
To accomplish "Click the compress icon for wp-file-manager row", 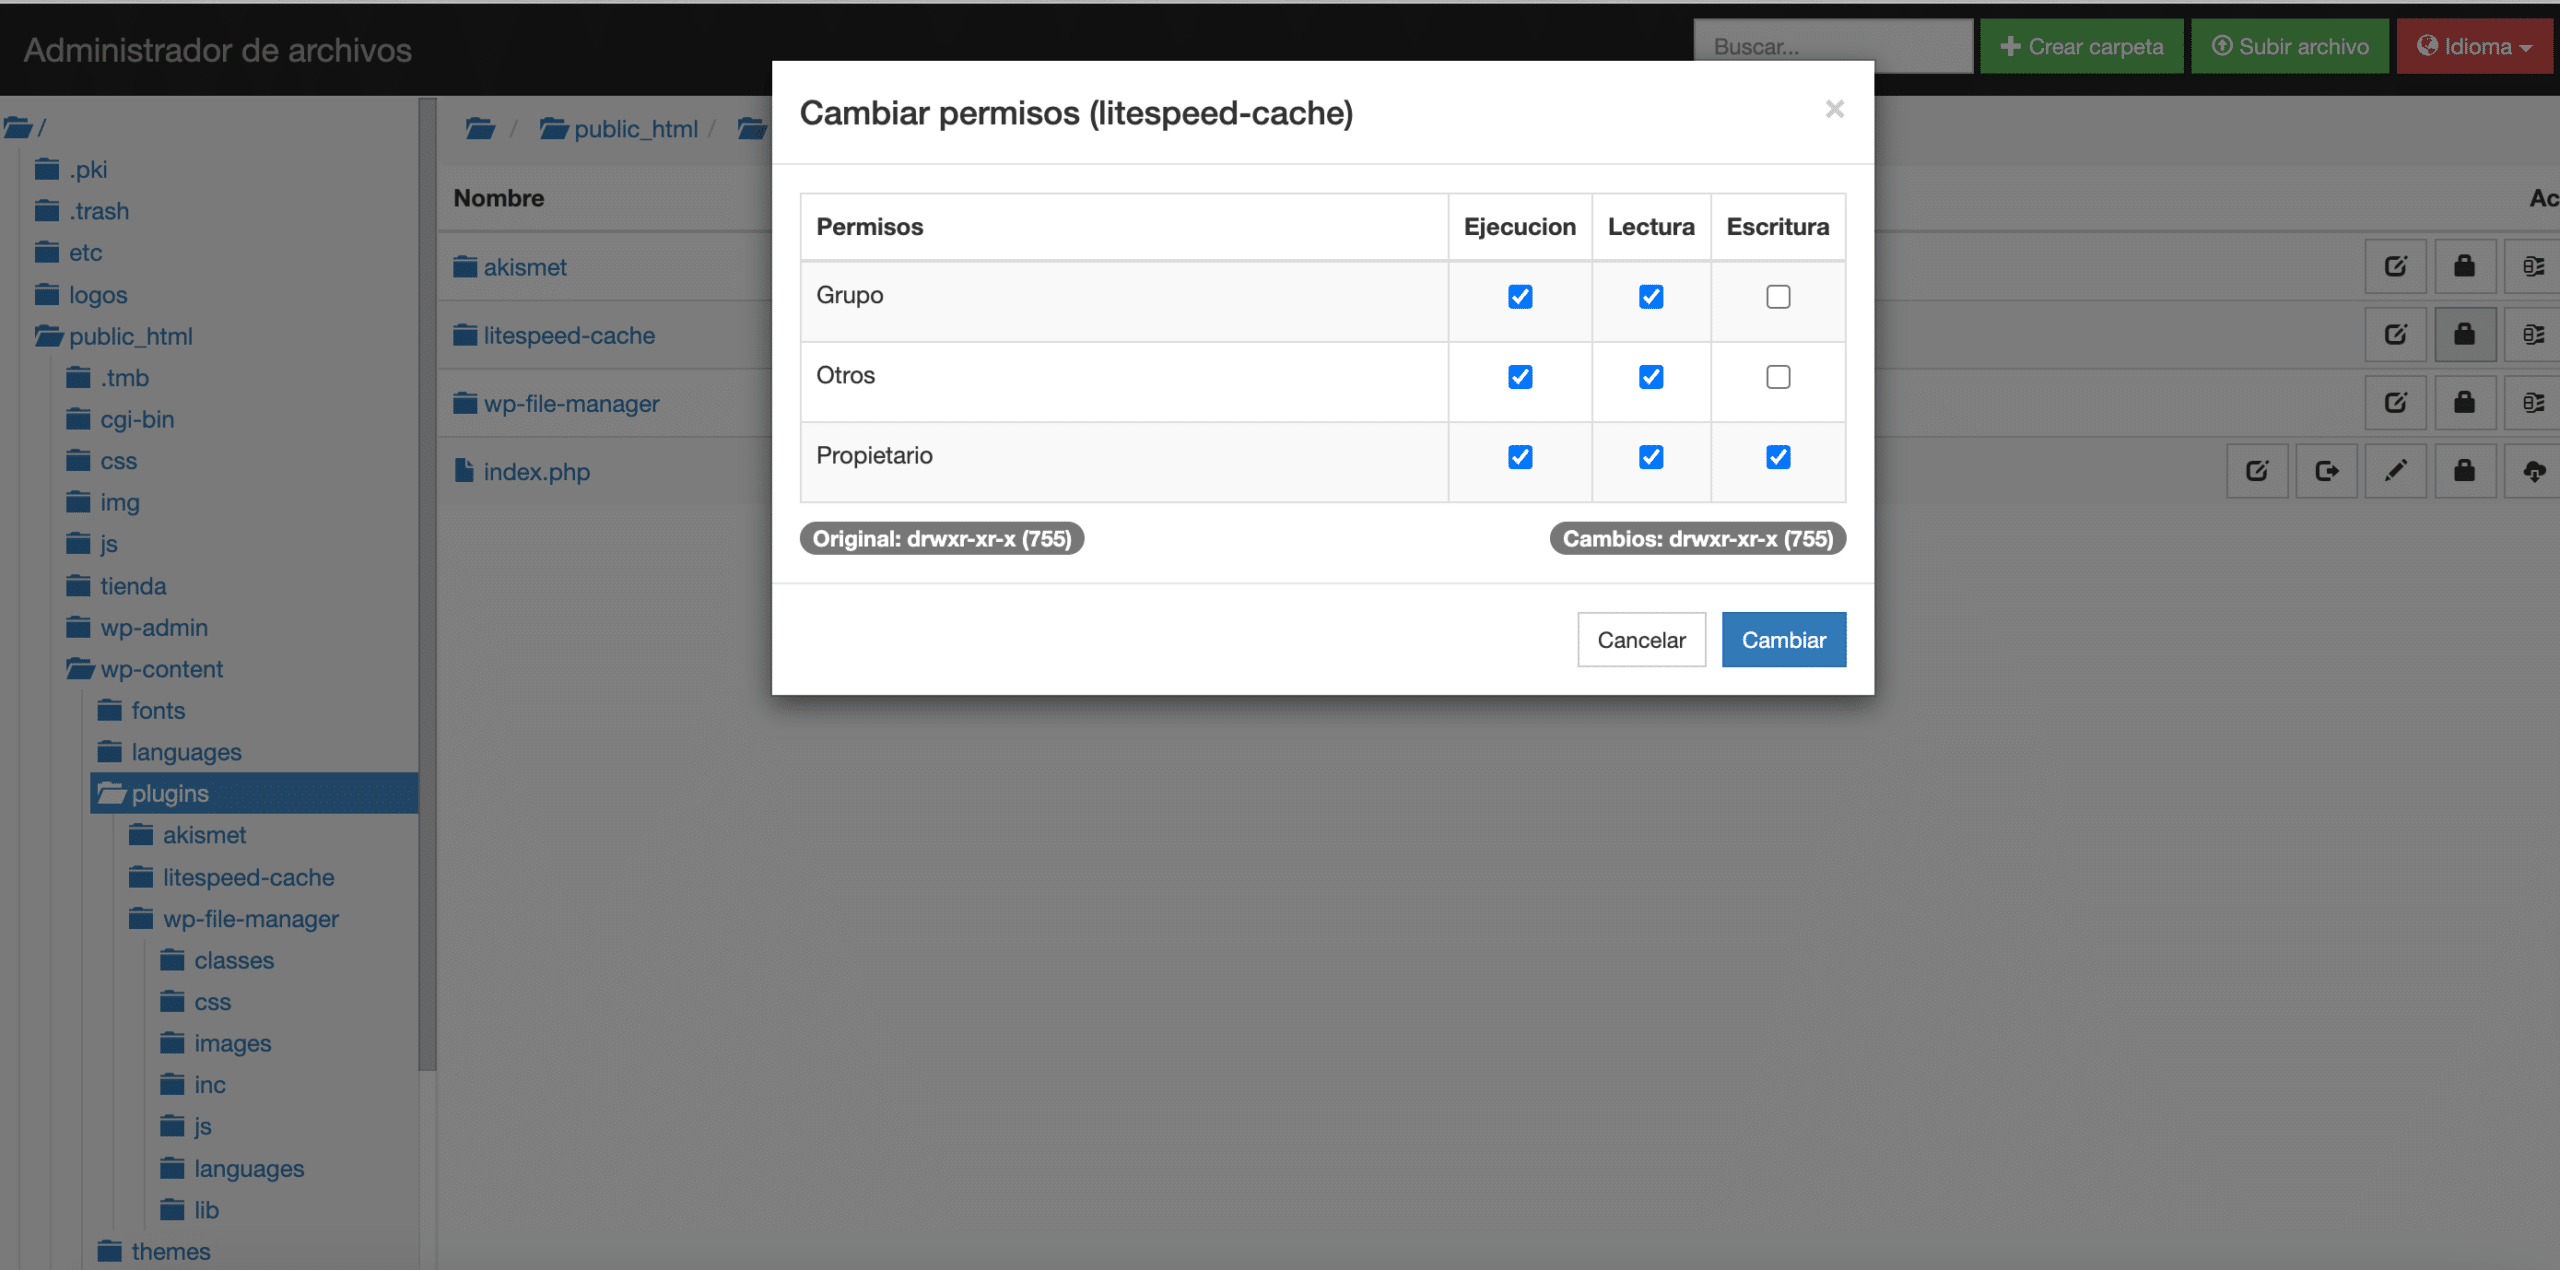I will coord(2532,402).
